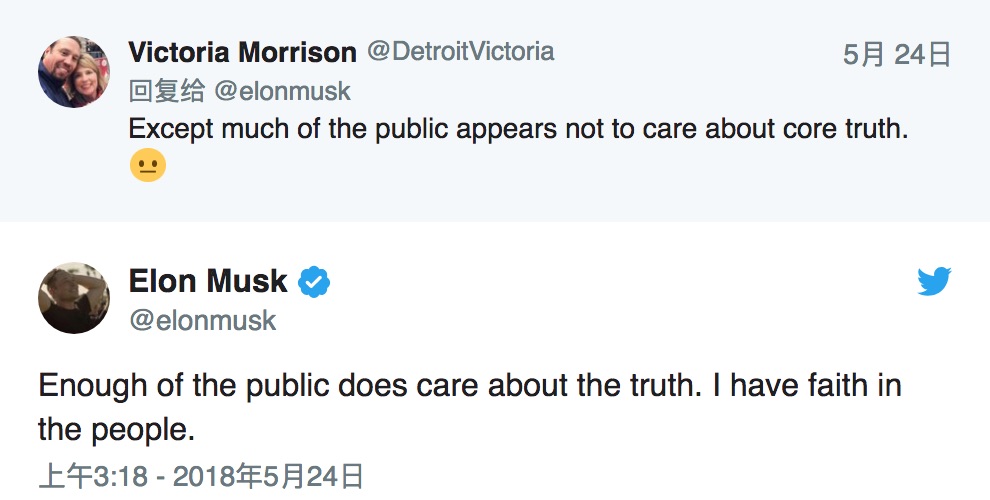The image size is (990, 500).
Task: Click @elonmusk in the 回复给 line
Action: (x=282, y=91)
